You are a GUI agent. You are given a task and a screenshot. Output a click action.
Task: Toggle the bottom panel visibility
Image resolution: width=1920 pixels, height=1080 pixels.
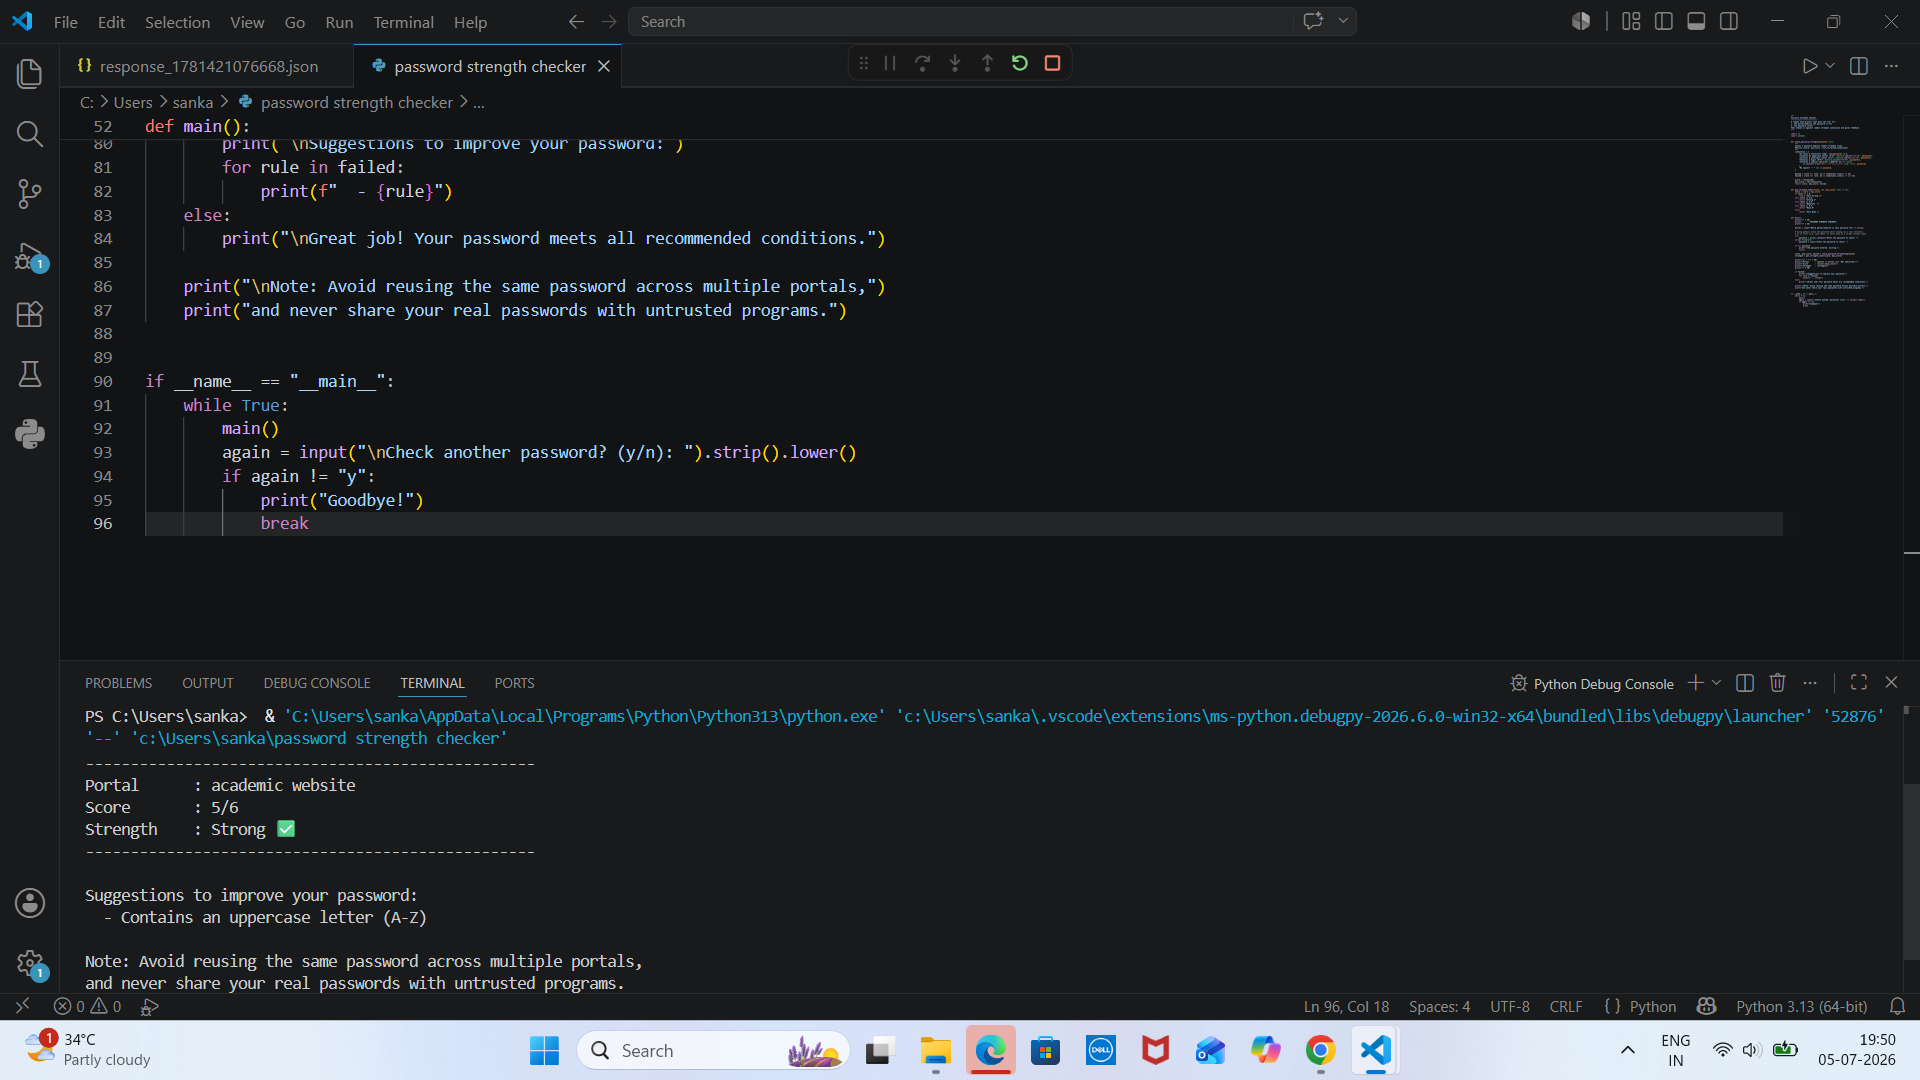coord(1696,21)
